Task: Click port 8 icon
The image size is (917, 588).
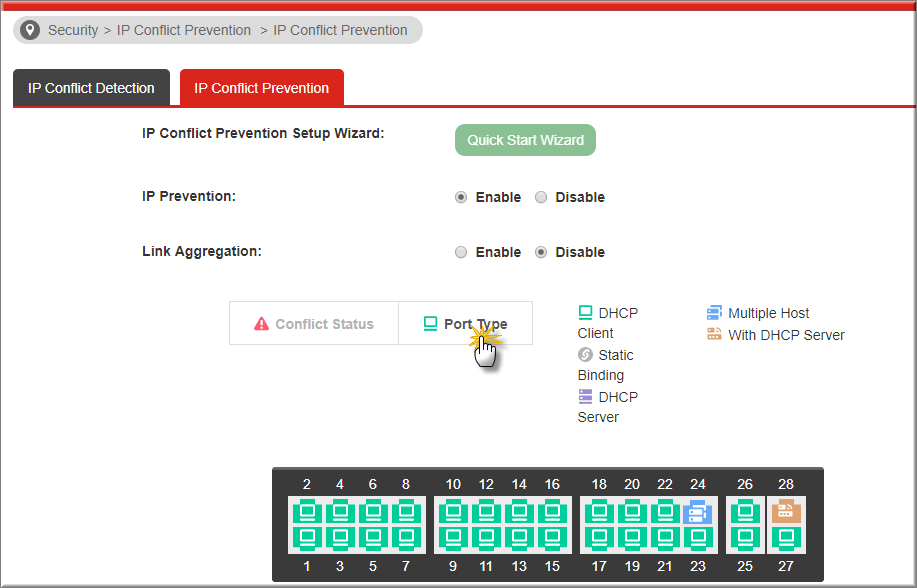Action: (x=406, y=513)
